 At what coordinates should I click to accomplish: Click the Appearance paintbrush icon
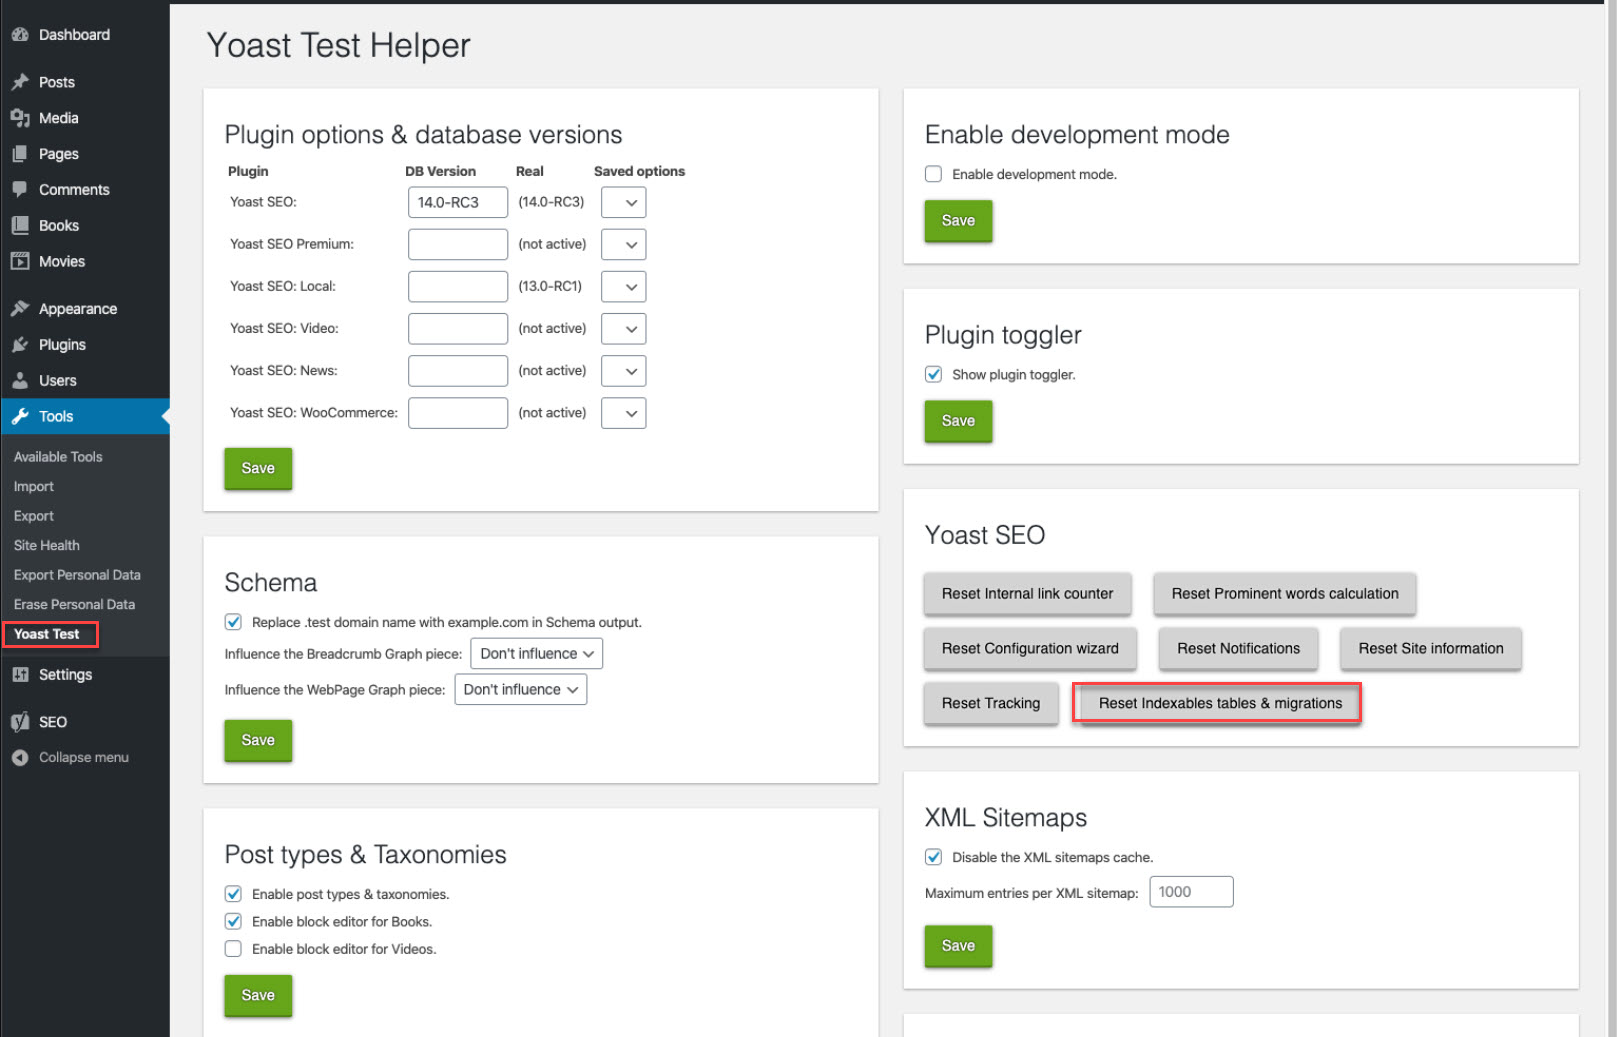point(20,309)
